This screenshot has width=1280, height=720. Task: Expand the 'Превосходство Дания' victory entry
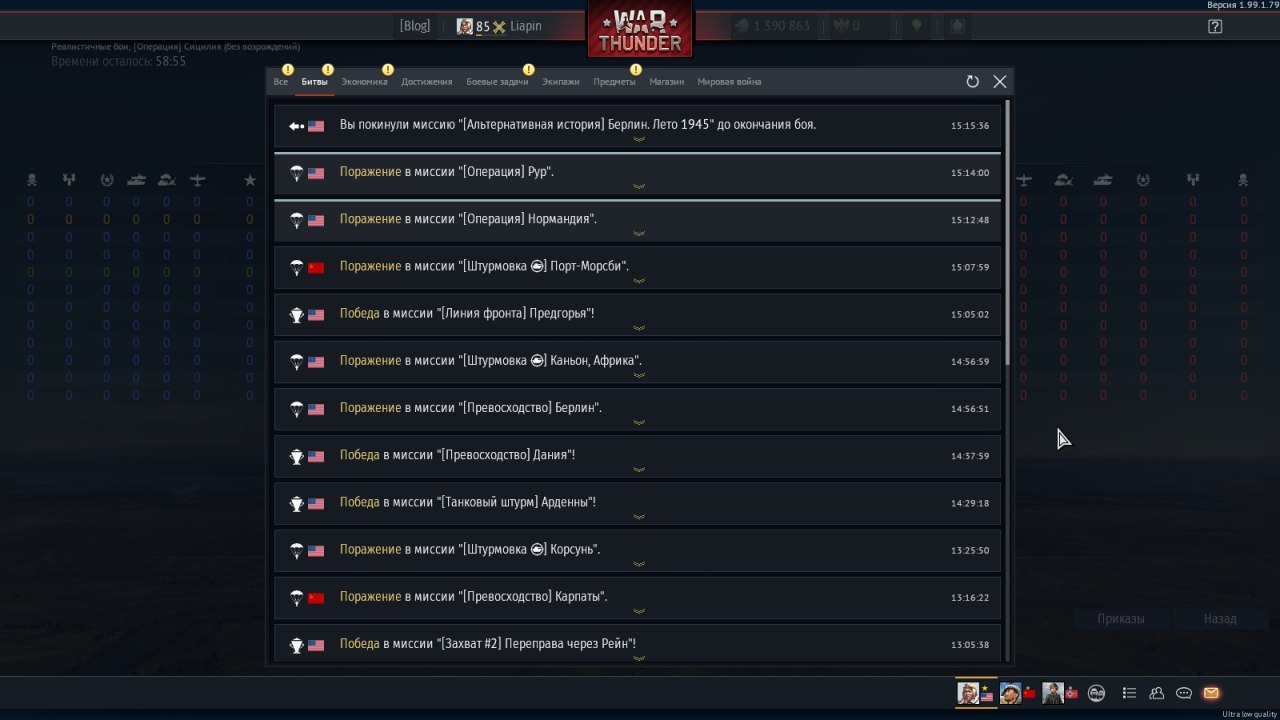click(637, 456)
